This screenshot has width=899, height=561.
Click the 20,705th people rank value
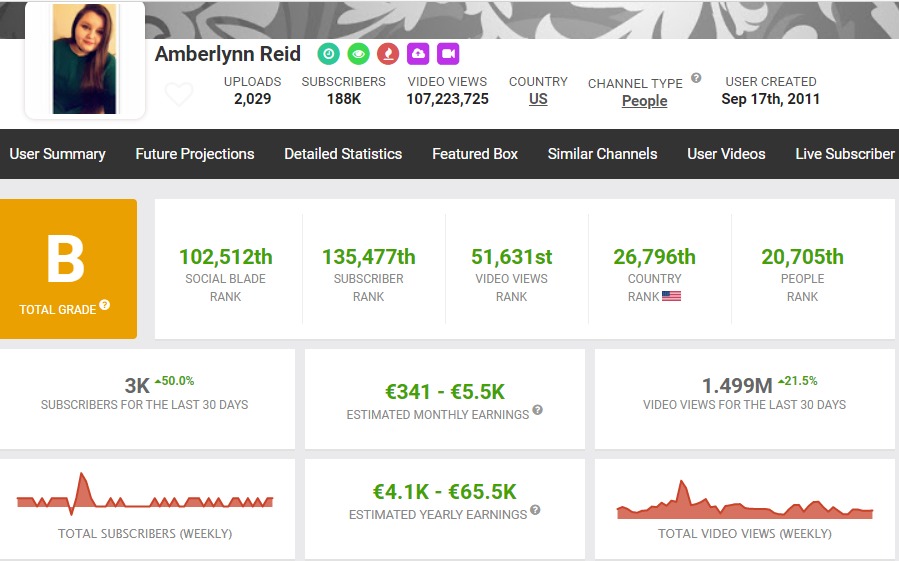(802, 257)
